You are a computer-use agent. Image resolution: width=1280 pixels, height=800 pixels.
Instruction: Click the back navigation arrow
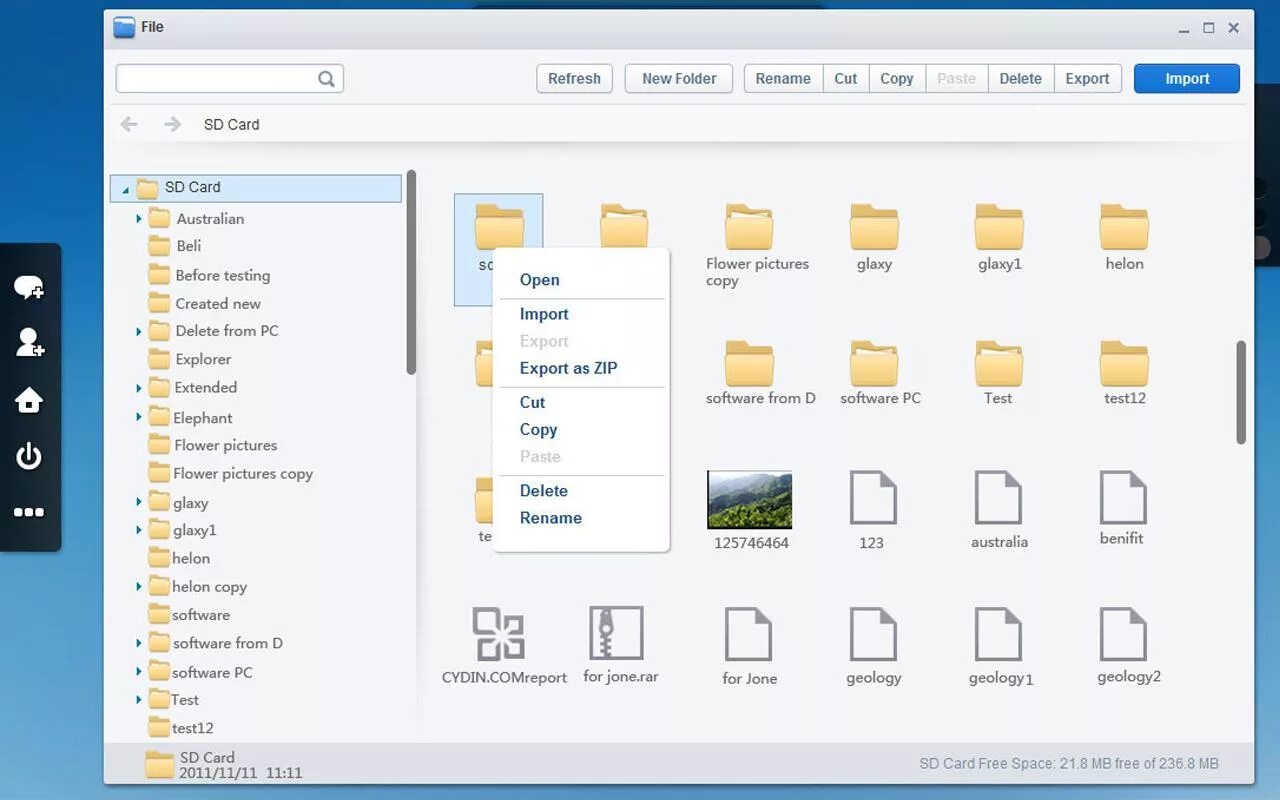pyautogui.click(x=129, y=124)
